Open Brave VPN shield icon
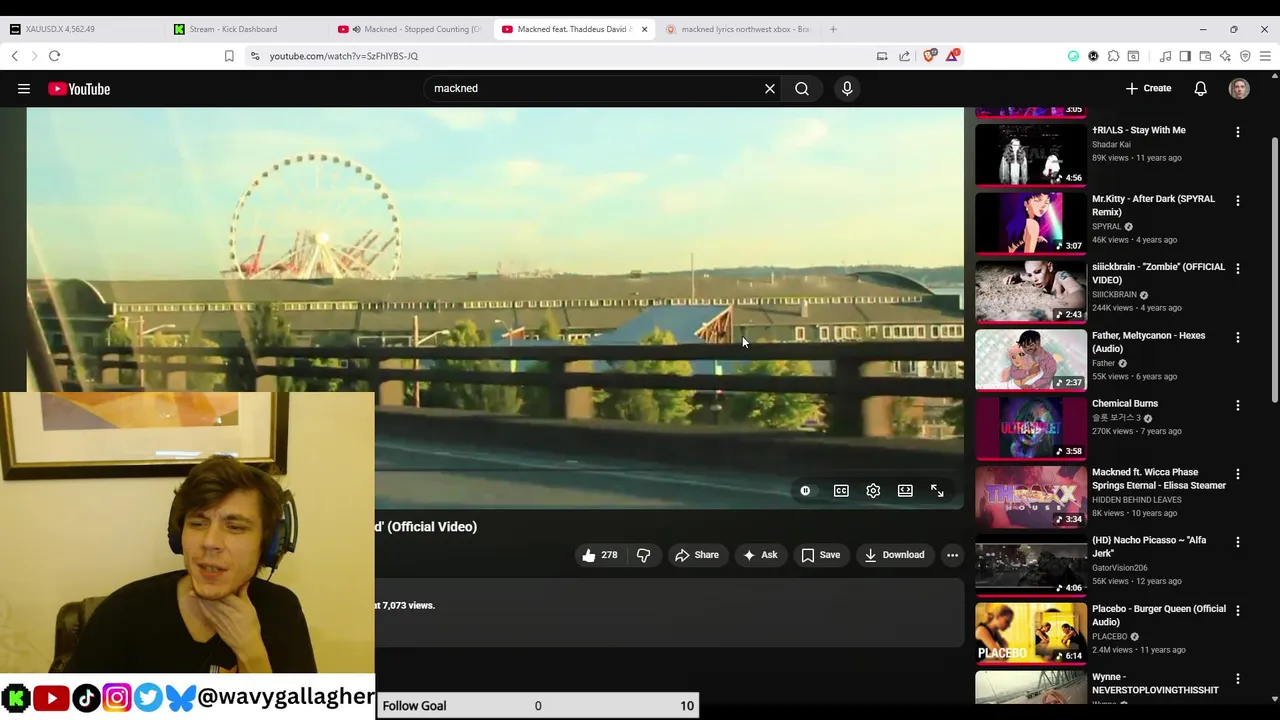This screenshot has width=1280, height=720. [x=1245, y=56]
